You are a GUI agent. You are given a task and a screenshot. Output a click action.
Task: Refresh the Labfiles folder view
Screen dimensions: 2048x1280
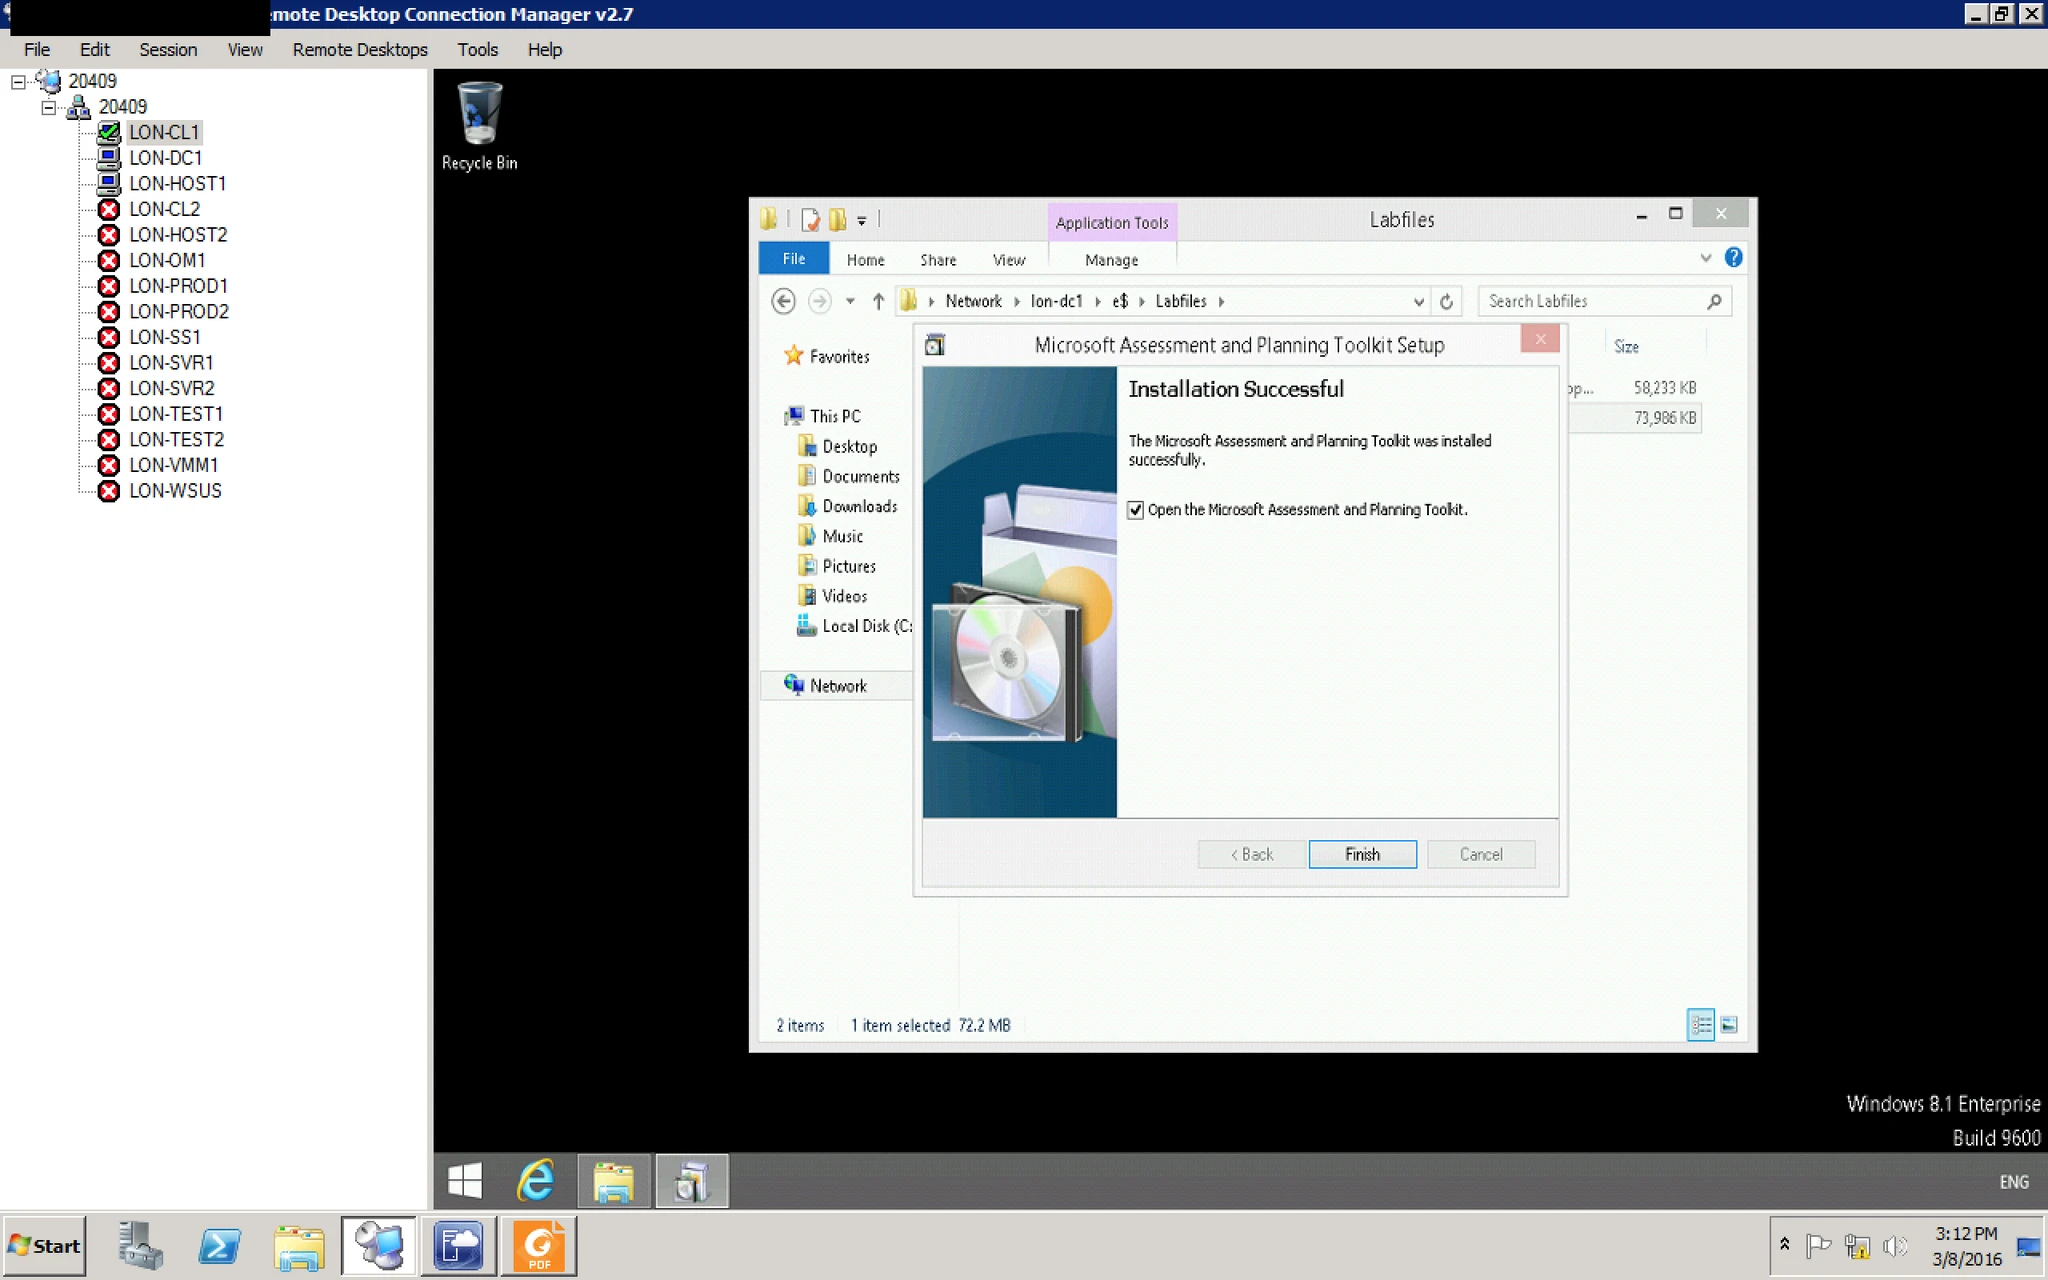1446,301
